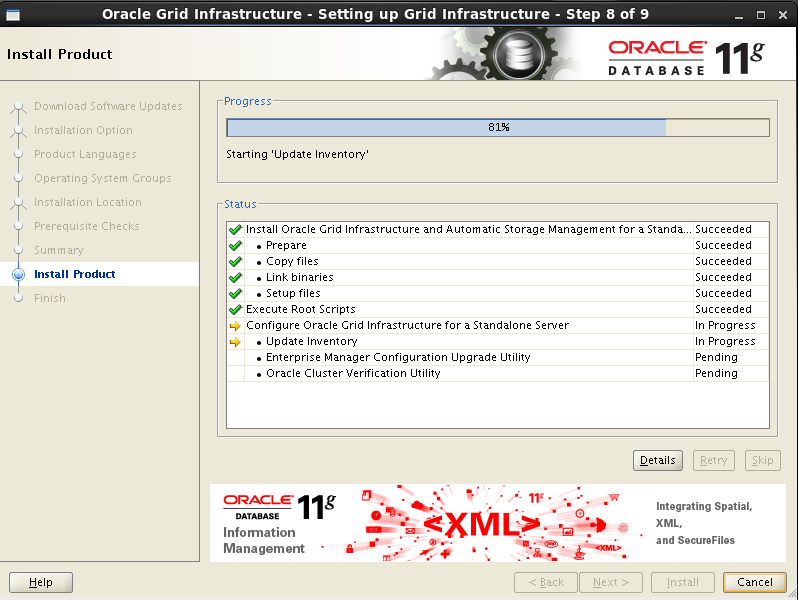Click 'Succeeded' status of Execute Root Scripts
798x600 pixels.
(723, 309)
